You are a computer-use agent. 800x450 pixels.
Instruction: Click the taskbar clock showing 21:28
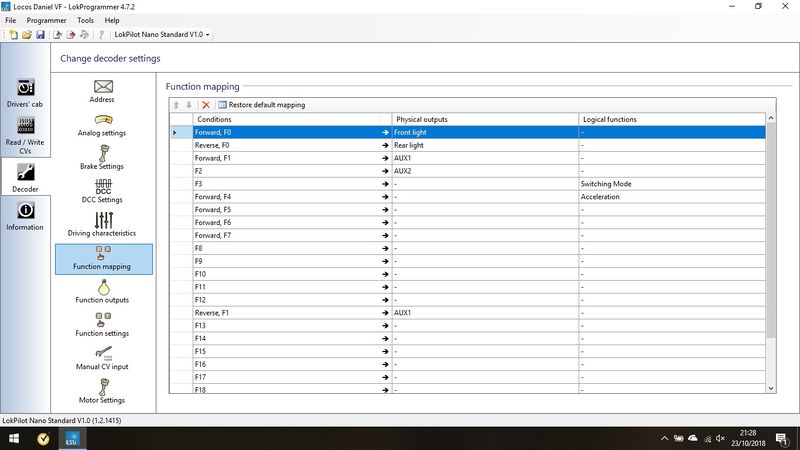(x=748, y=438)
